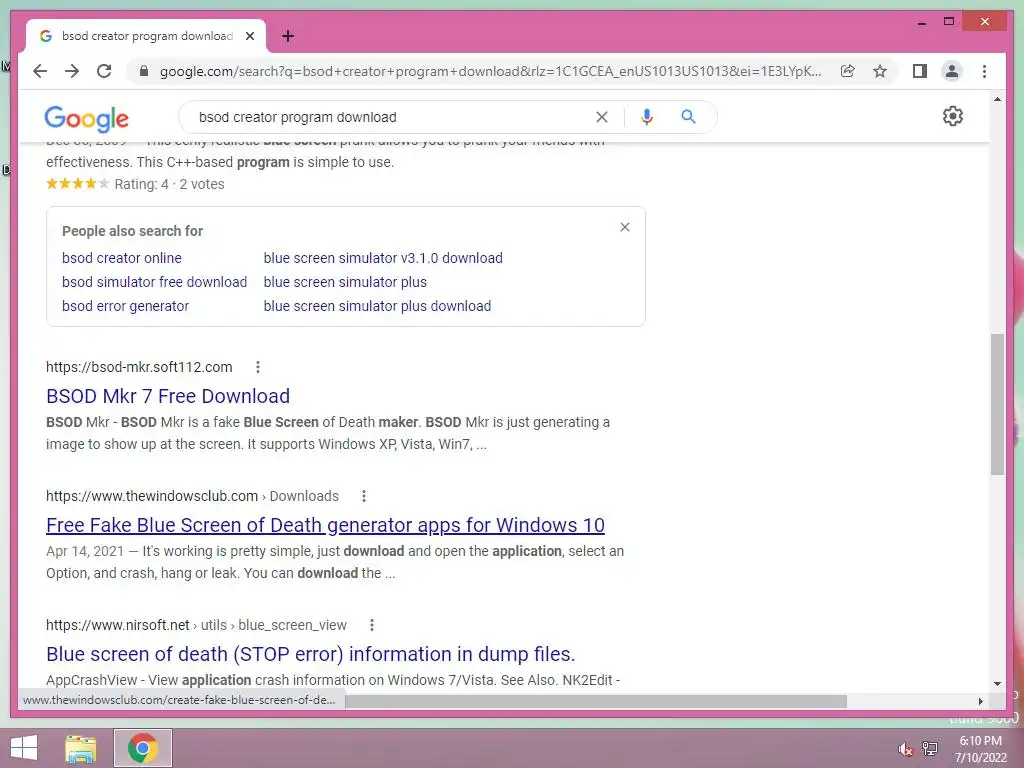Search blue screen simulator v3.1.0 download
Screen dimensions: 1024x768
click(383, 258)
